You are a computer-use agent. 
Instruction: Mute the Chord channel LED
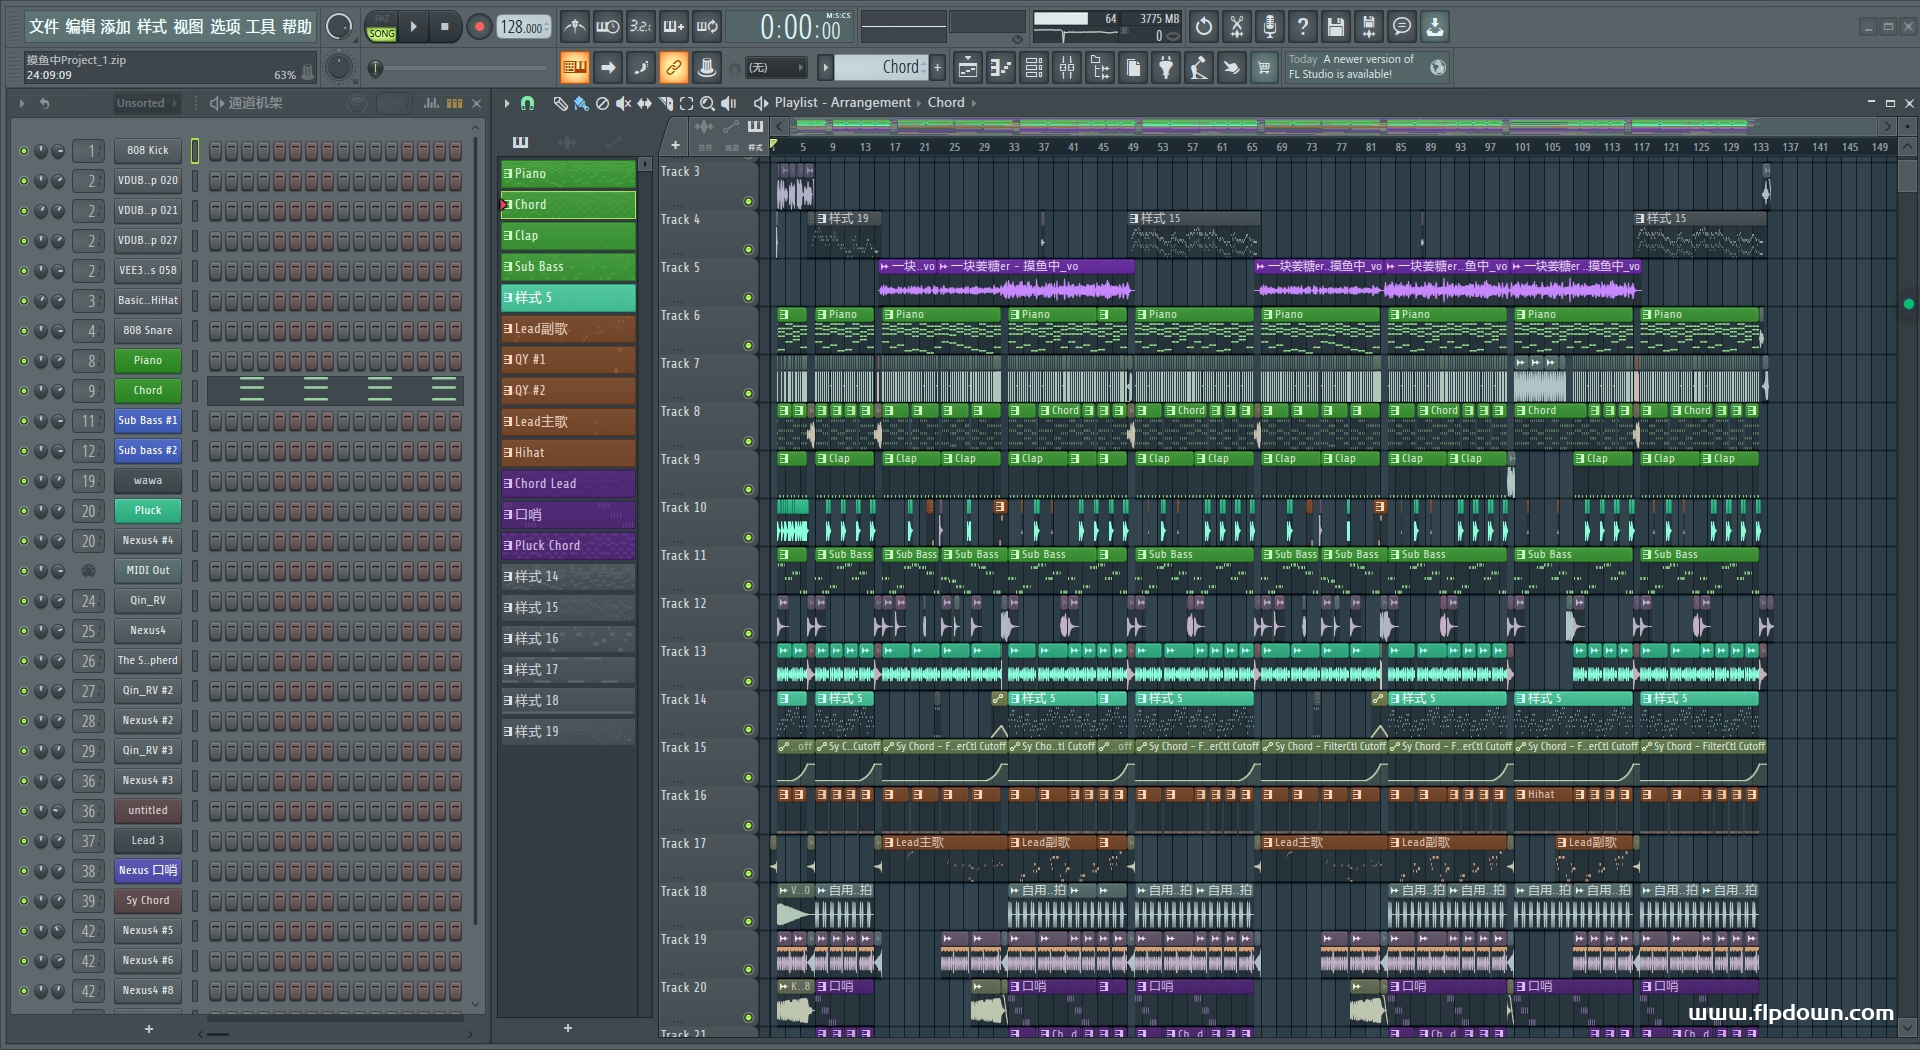point(24,391)
